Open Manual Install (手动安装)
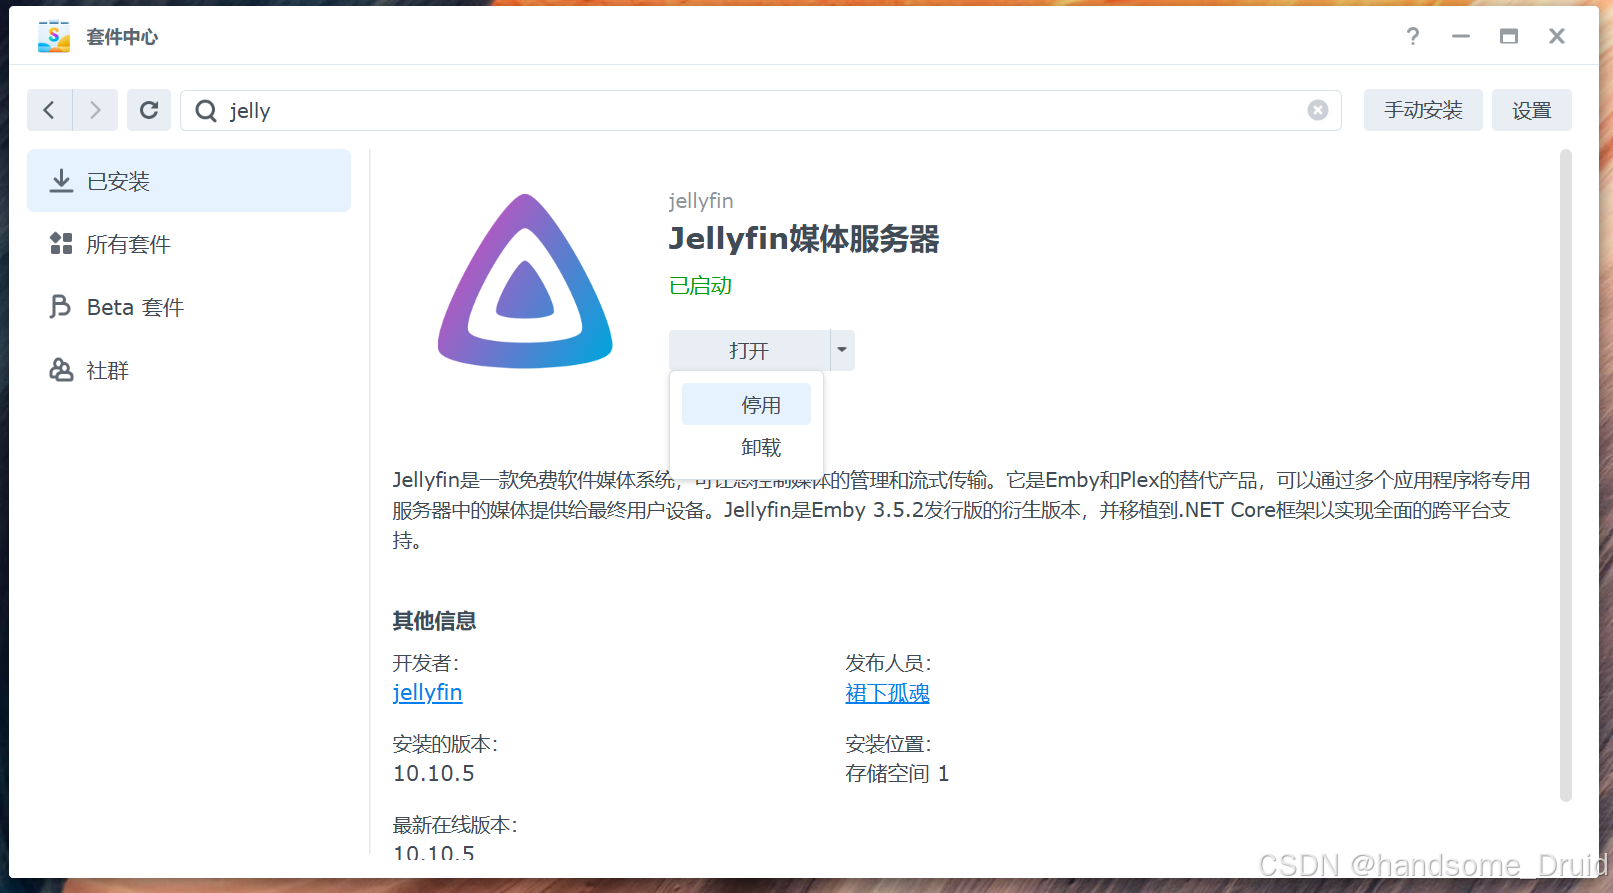This screenshot has width=1613, height=893. (x=1423, y=110)
